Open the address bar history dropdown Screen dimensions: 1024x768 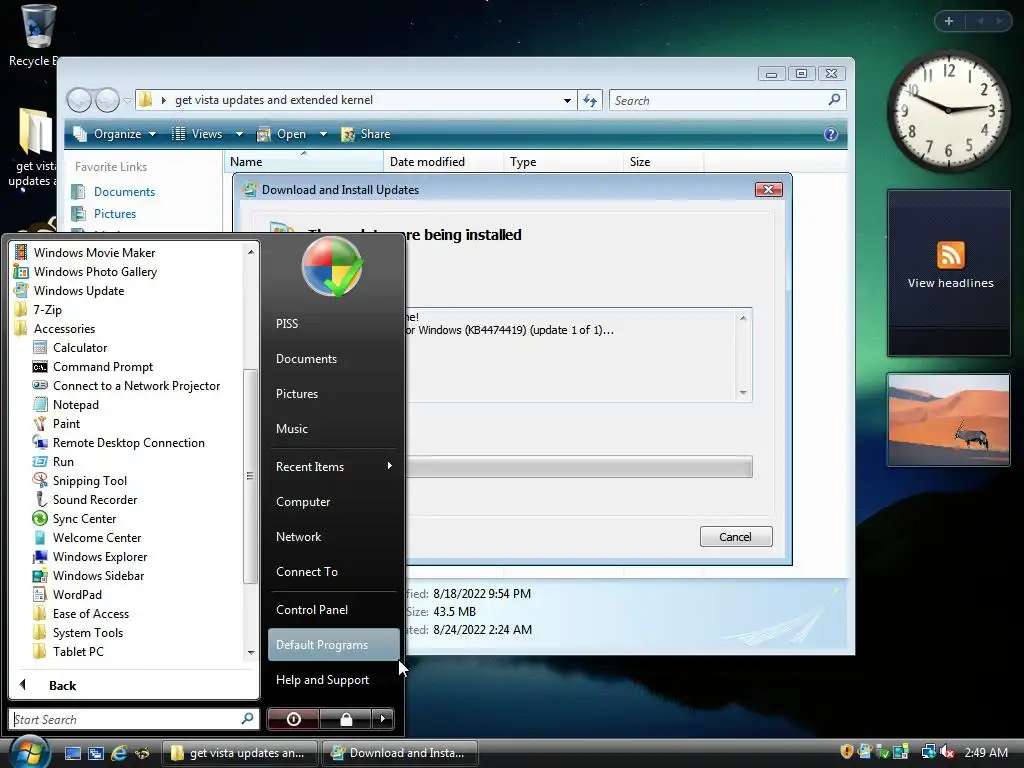coord(567,101)
